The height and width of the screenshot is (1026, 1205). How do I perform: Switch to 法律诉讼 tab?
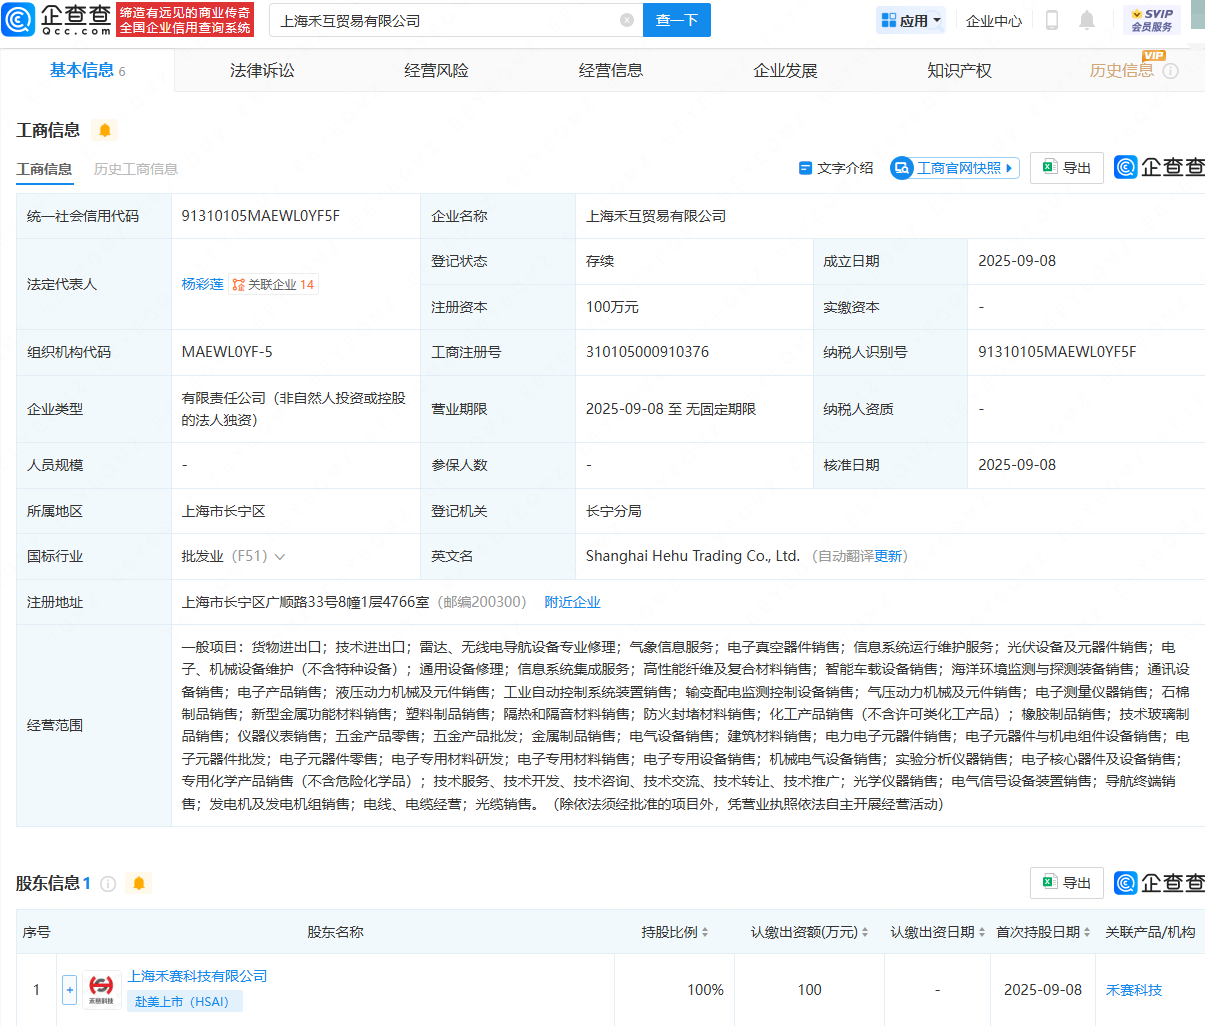click(262, 70)
